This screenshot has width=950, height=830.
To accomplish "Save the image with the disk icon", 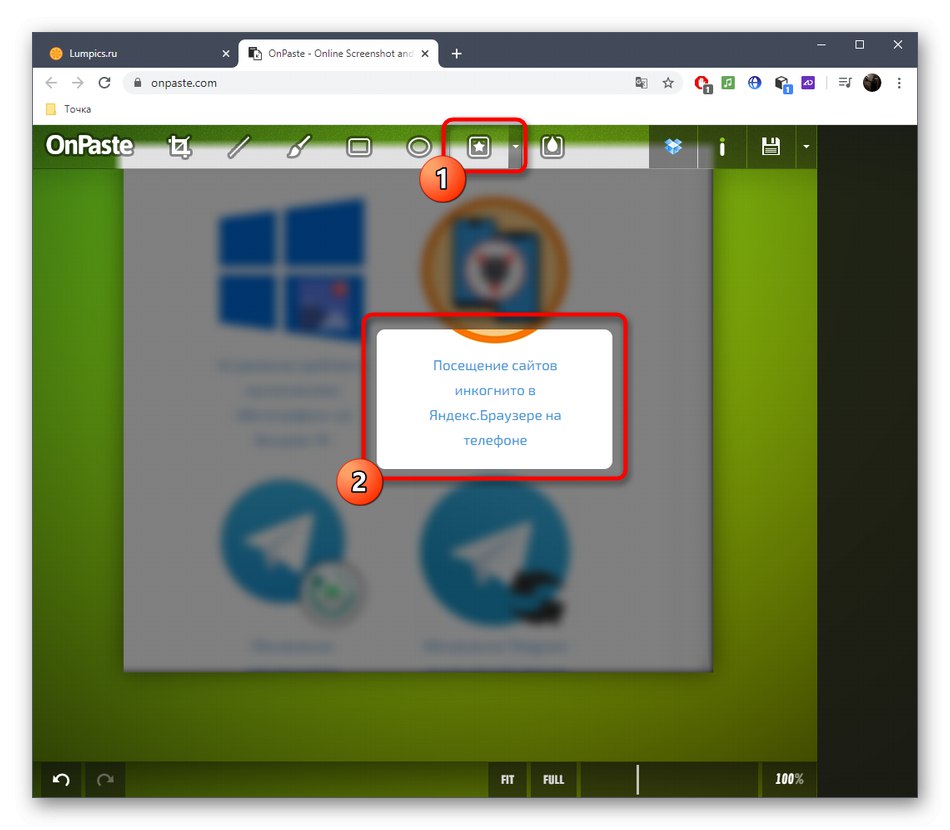I will (770, 146).
